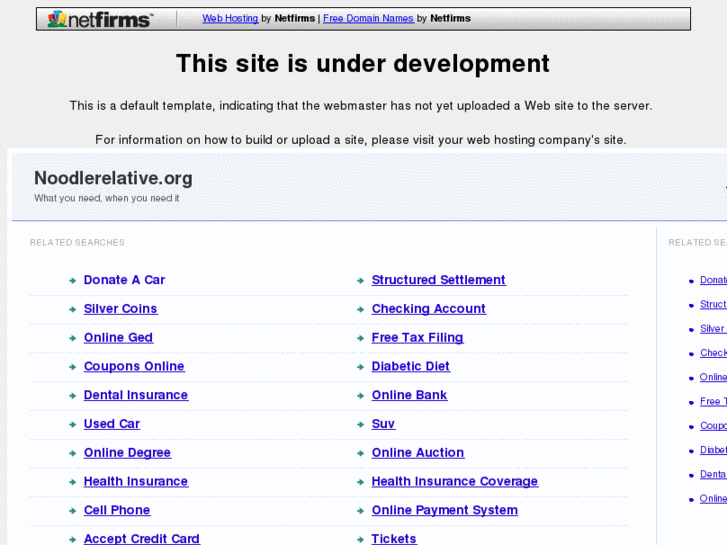Open the Used Car link
Image resolution: width=727 pixels, height=545 pixels.
pyautogui.click(x=112, y=423)
